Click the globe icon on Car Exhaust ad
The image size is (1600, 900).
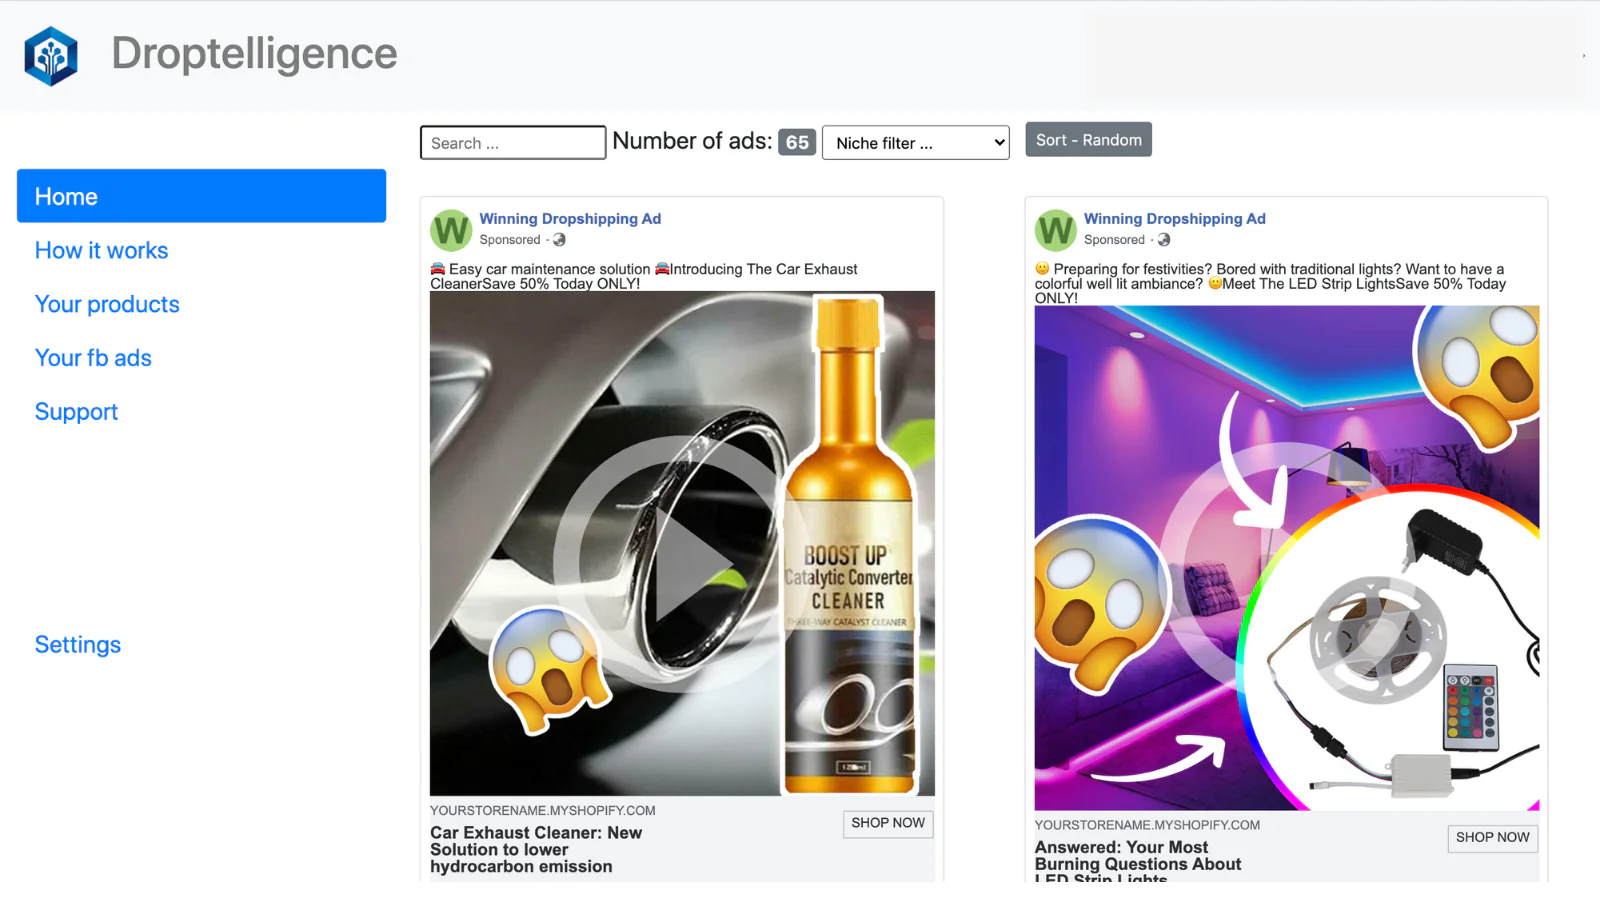[559, 240]
